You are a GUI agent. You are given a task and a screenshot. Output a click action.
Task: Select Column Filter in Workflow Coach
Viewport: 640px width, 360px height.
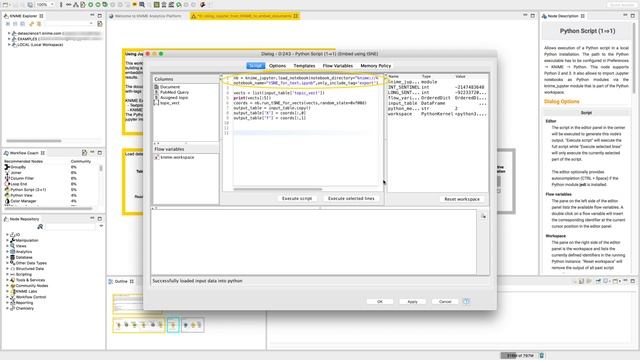tap(22, 178)
